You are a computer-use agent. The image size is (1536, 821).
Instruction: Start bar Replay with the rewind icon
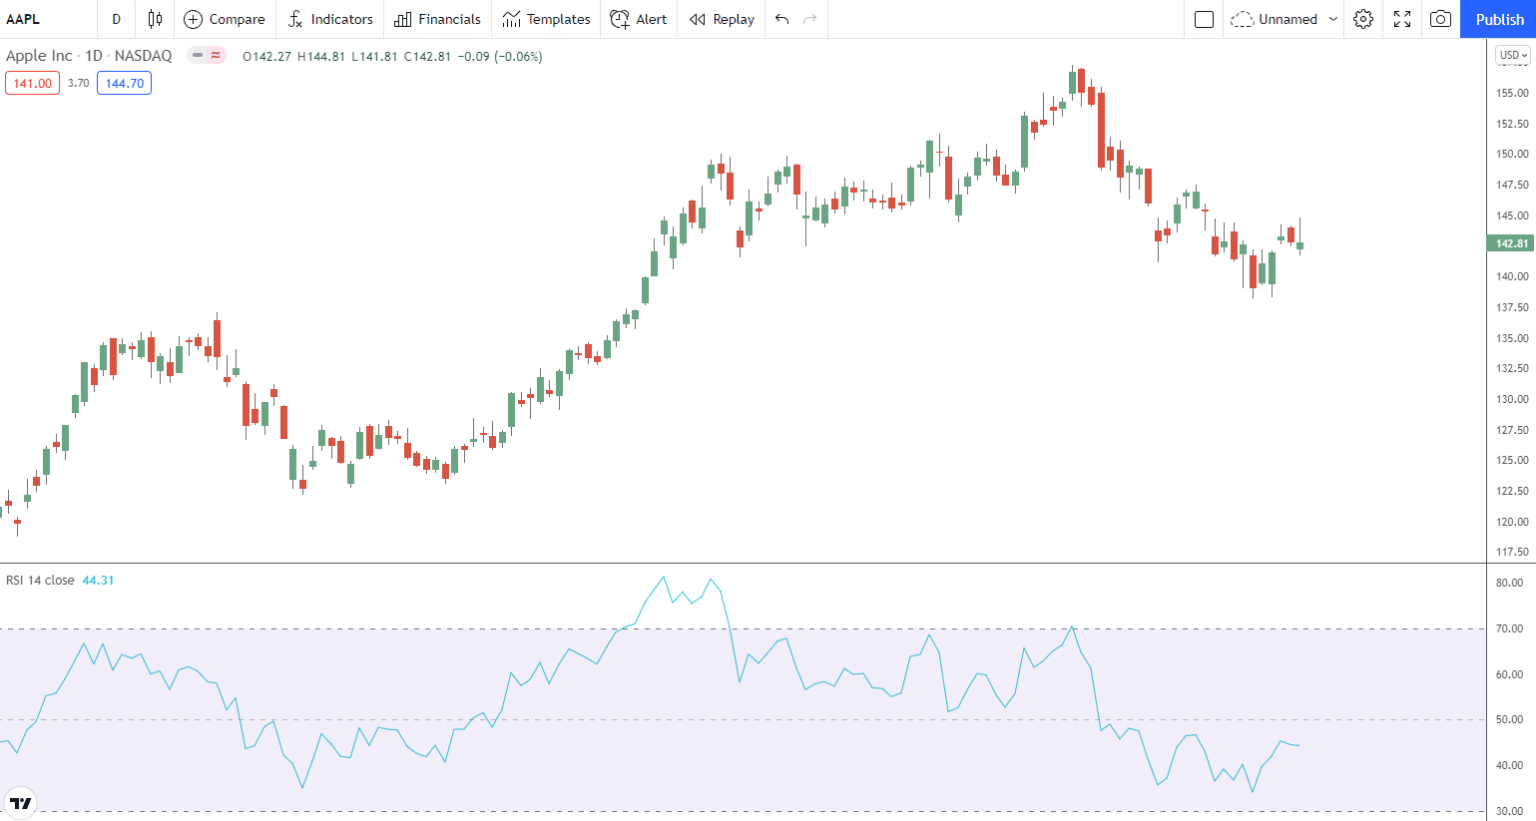coord(698,19)
